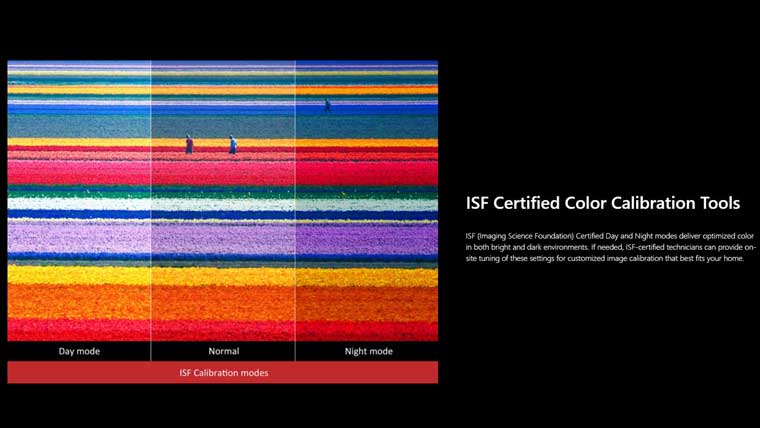
Task: Click the divider line between Normal and Night
Action: pos(295,200)
